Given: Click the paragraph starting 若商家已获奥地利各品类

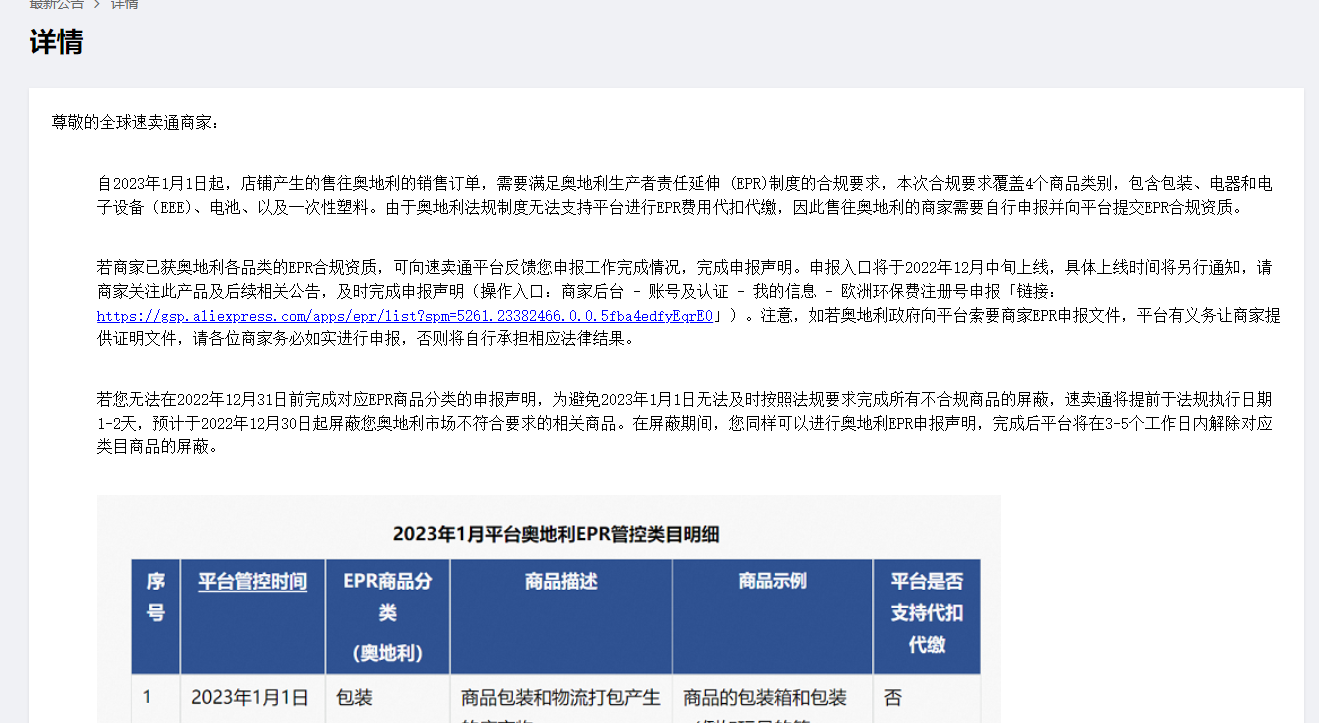Looking at the screenshot, I should tap(688, 303).
